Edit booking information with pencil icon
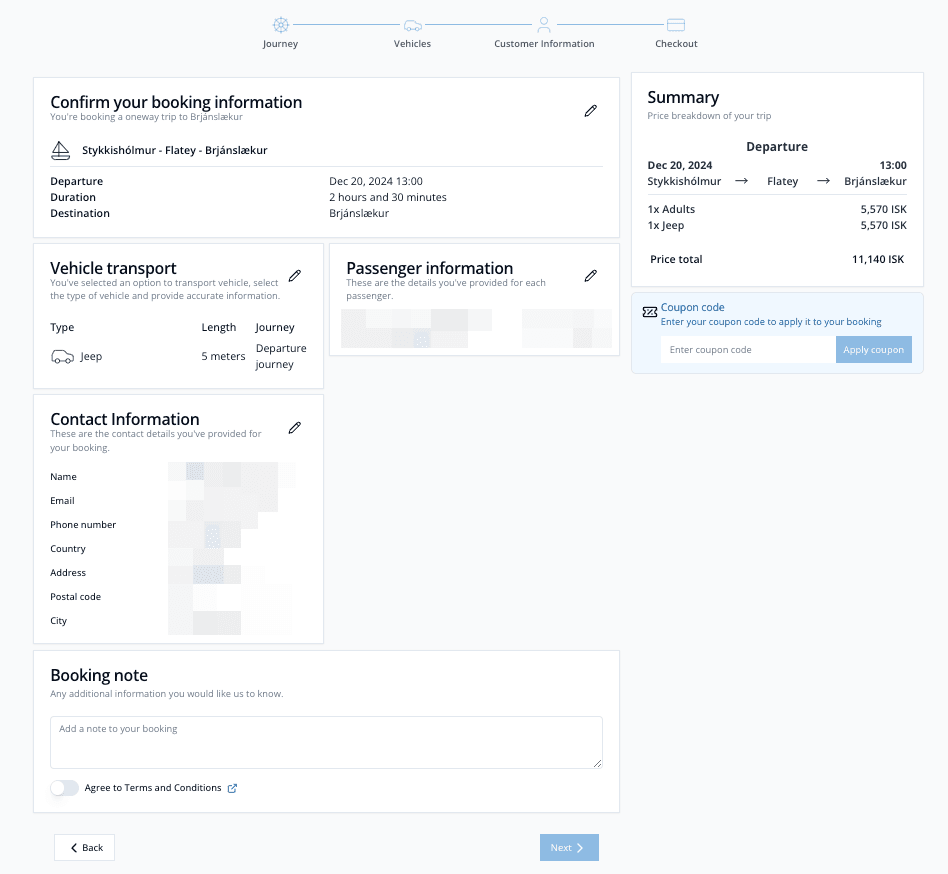 [x=591, y=111]
